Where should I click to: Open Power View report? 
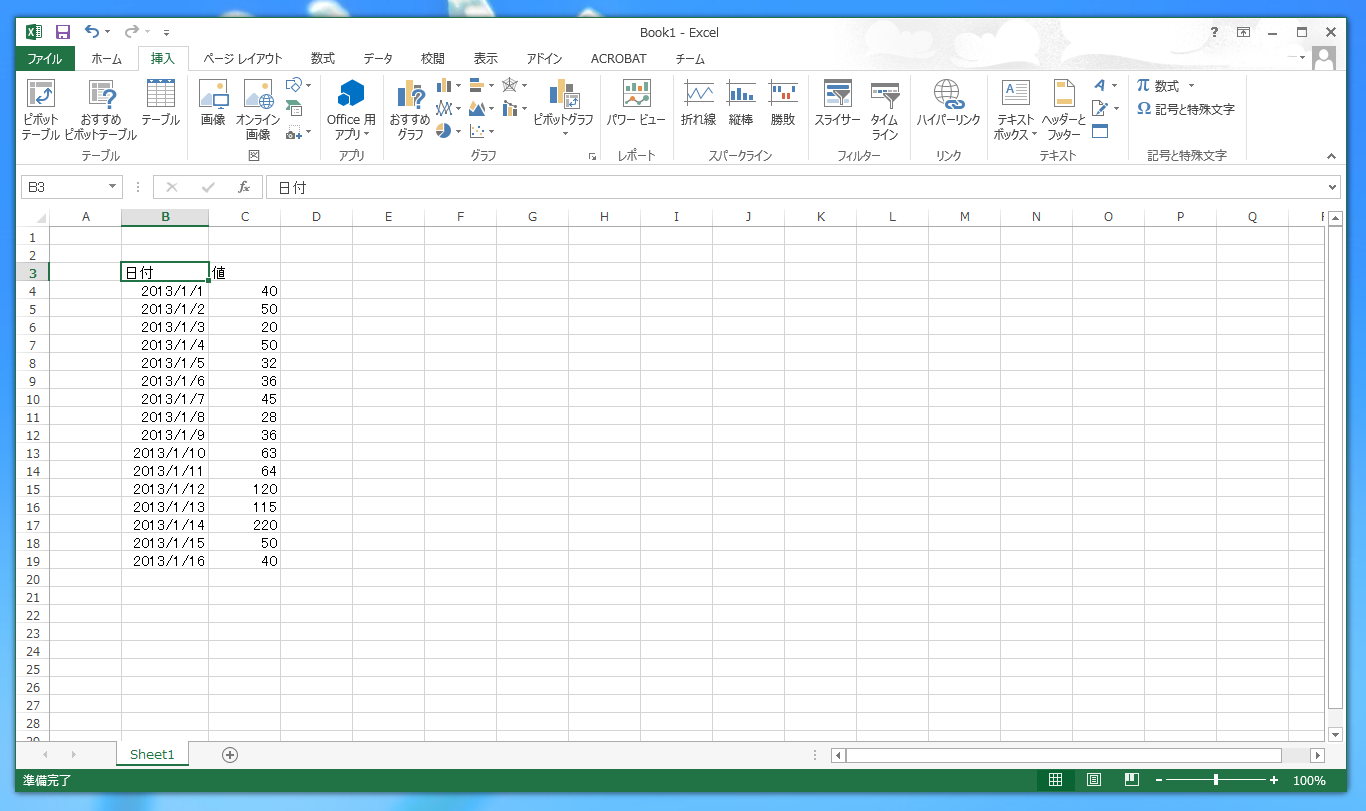click(636, 103)
